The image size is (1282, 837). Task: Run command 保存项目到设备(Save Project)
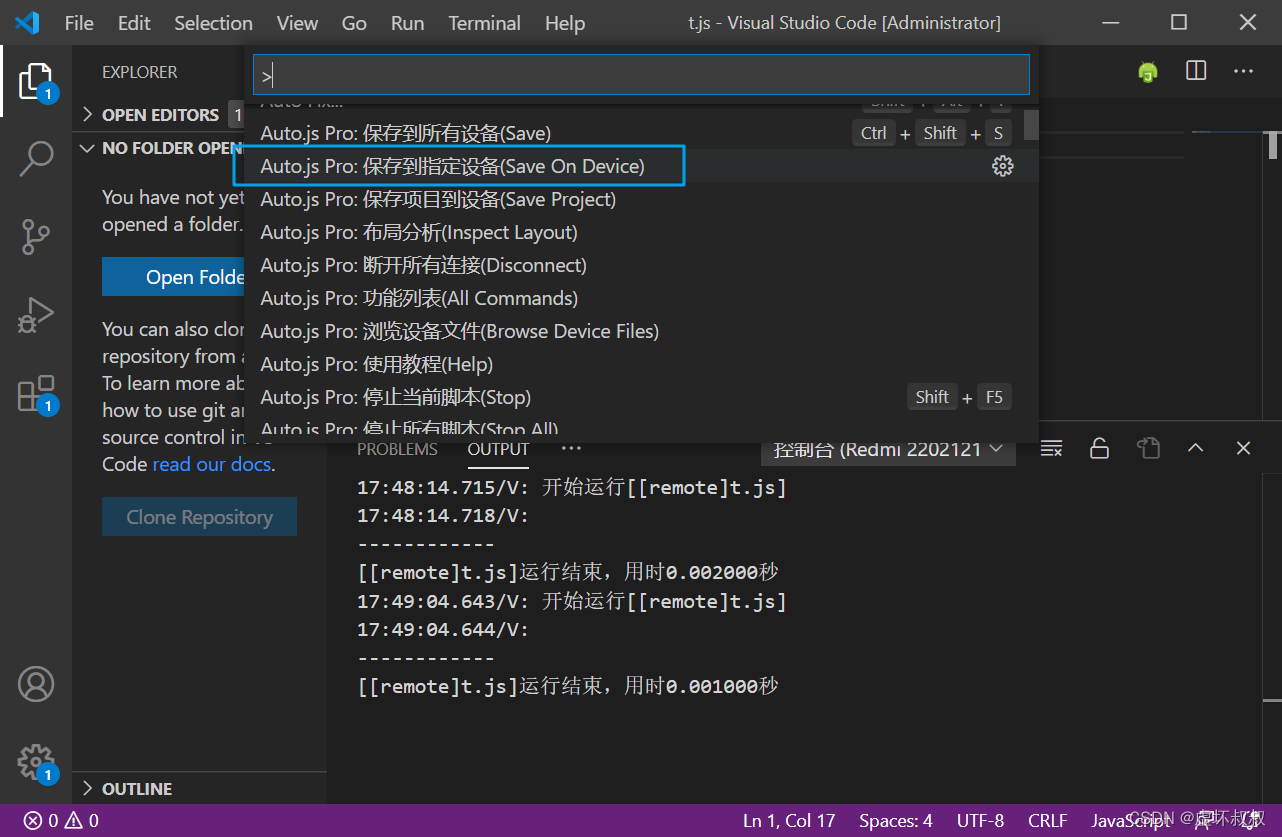pos(641,199)
